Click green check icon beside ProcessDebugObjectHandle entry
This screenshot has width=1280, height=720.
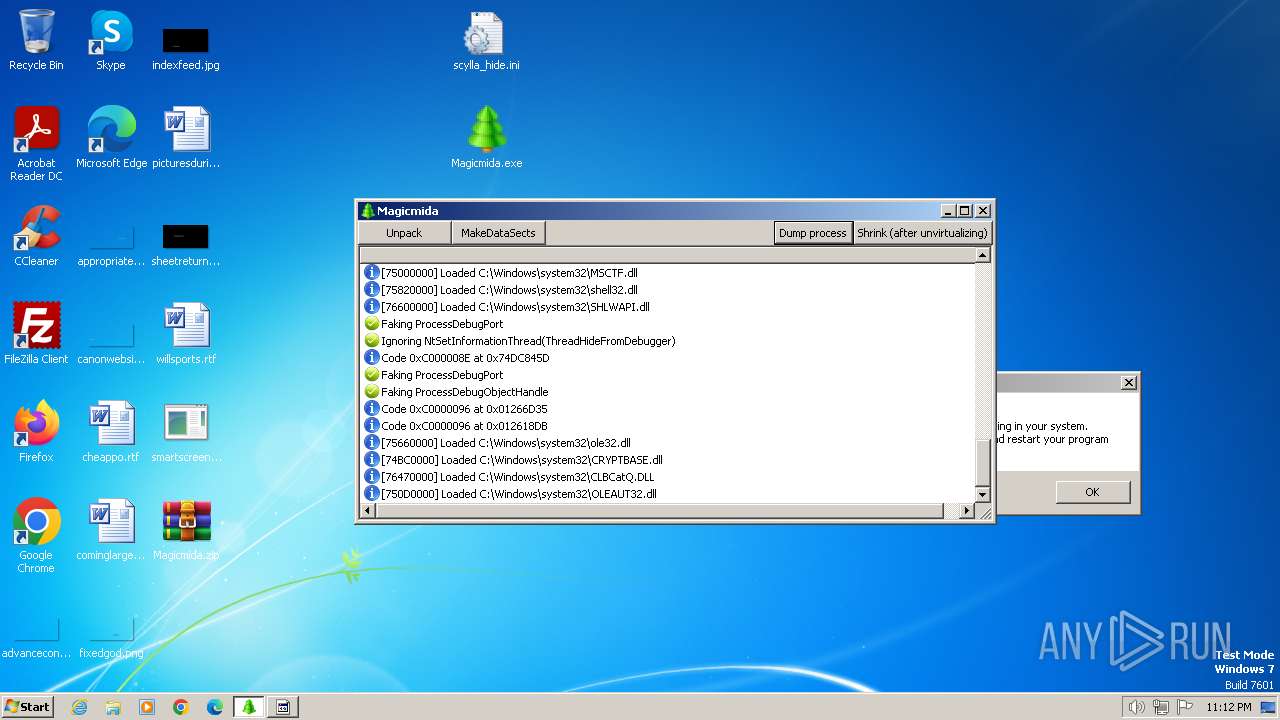click(372, 391)
